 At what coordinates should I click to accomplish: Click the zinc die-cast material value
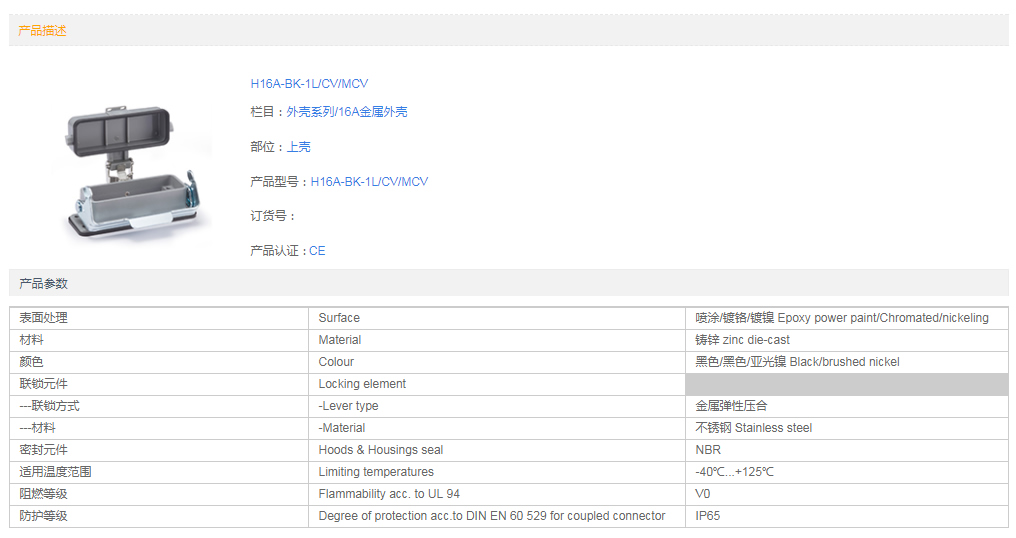(742, 340)
